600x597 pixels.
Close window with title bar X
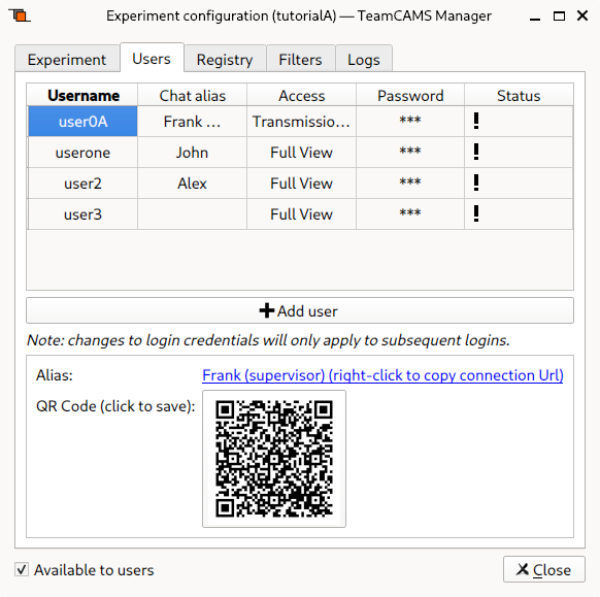click(x=582, y=16)
